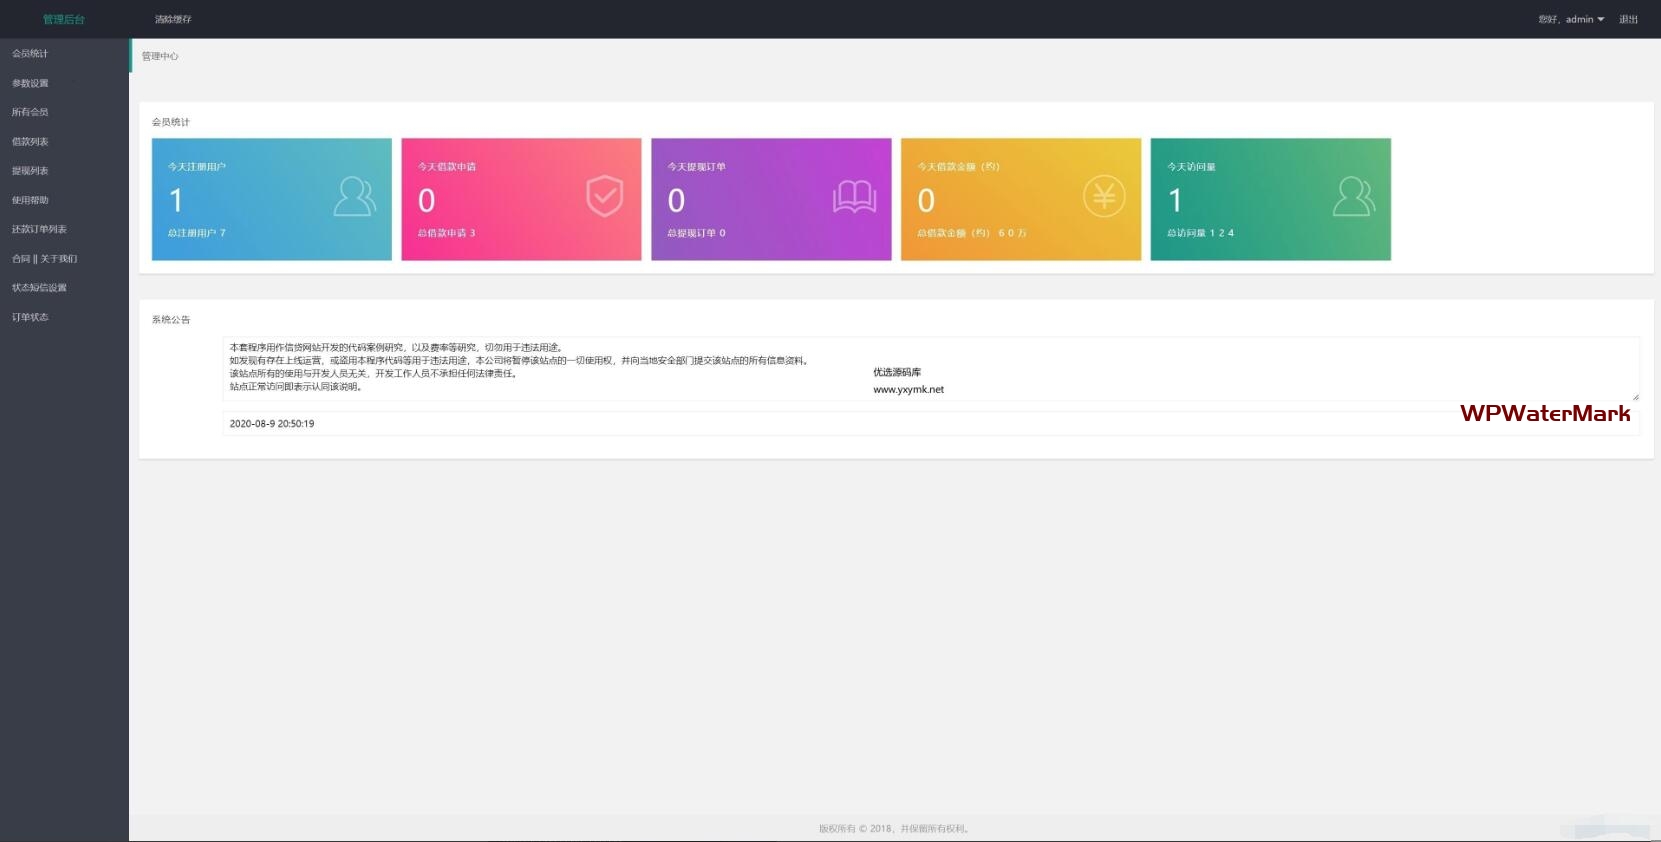1661x842 pixels.
Task: Select 使用帮助 in the sidebar
Action: [30, 200]
